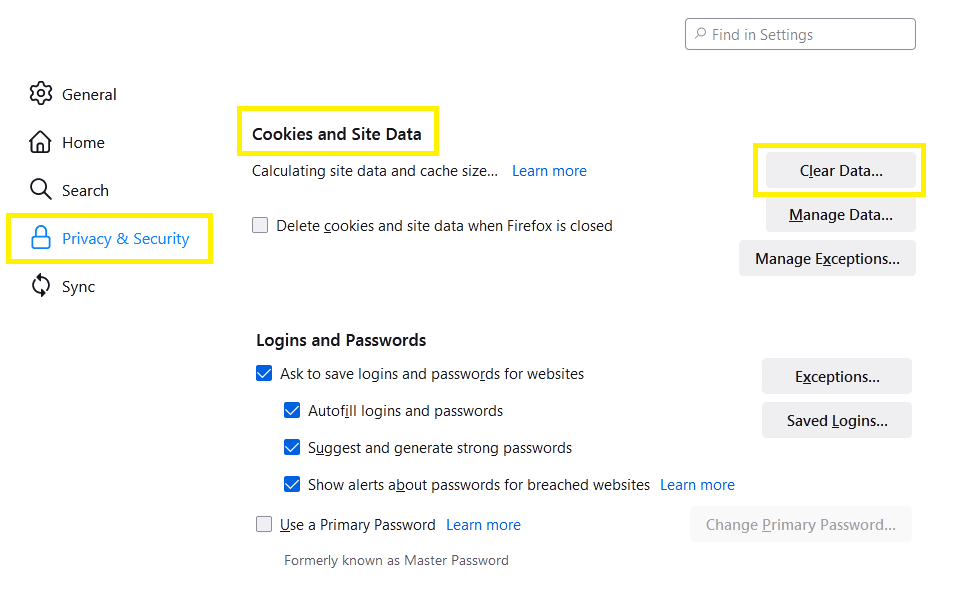961x613 pixels.
Task: Click the Privacy & Security lock icon
Action: [x=40, y=238]
